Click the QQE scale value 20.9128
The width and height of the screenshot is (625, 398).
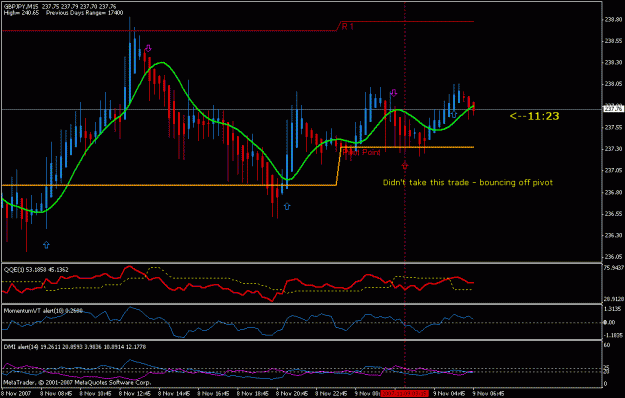coord(613,299)
